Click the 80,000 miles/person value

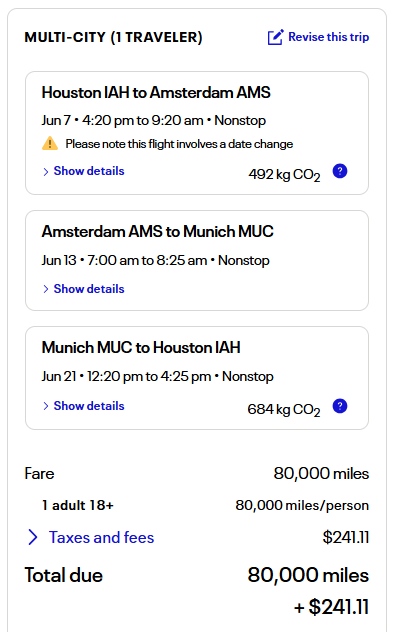tap(302, 505)
